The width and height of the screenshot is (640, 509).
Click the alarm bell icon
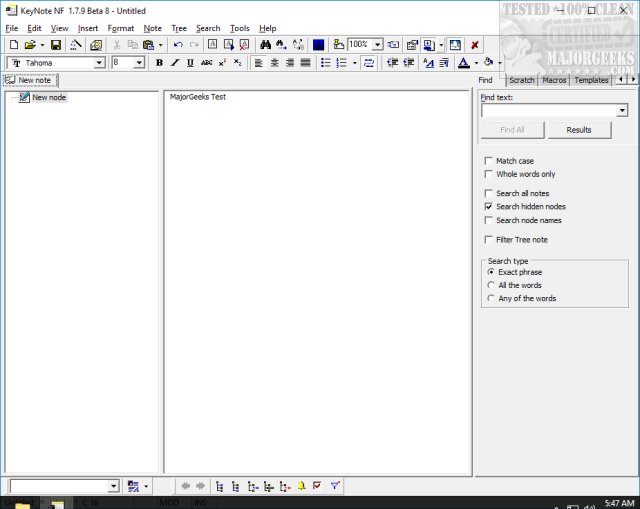click(301, 486)
